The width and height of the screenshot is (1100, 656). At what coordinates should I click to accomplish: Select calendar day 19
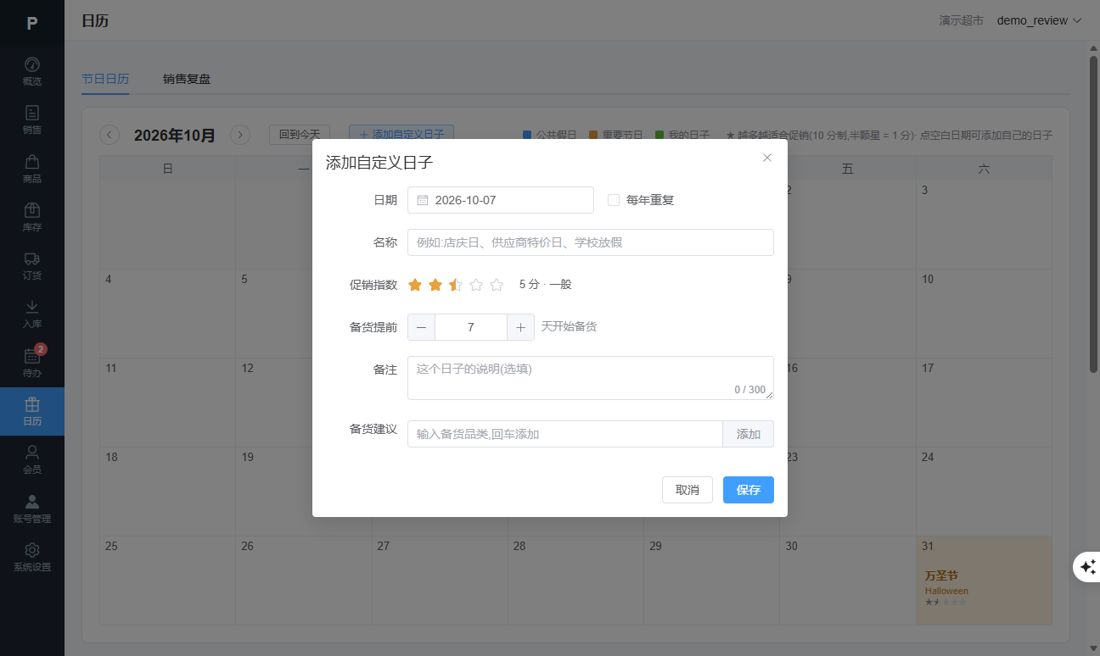274,492
